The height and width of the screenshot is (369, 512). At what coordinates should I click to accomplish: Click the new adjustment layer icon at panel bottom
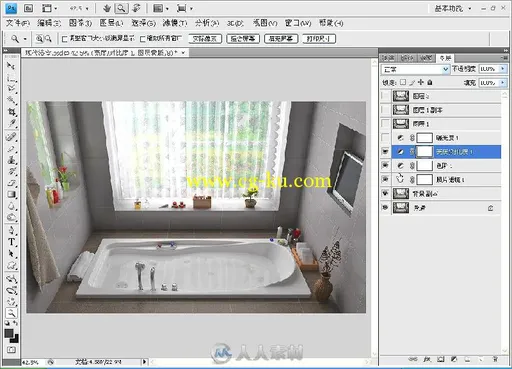(454, 359)
